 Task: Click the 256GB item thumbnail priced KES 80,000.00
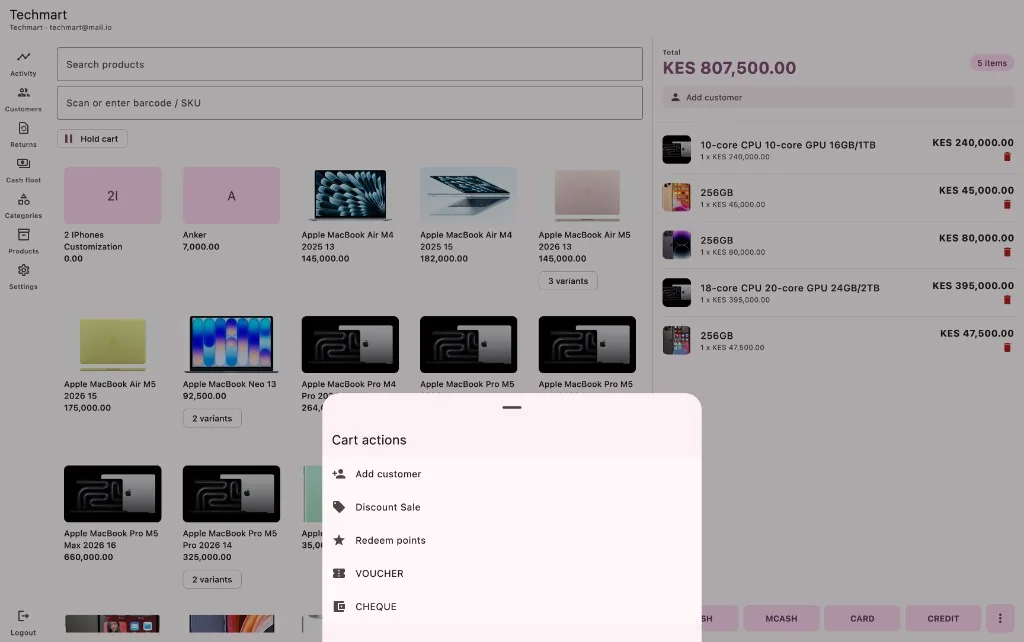(677, 245)
